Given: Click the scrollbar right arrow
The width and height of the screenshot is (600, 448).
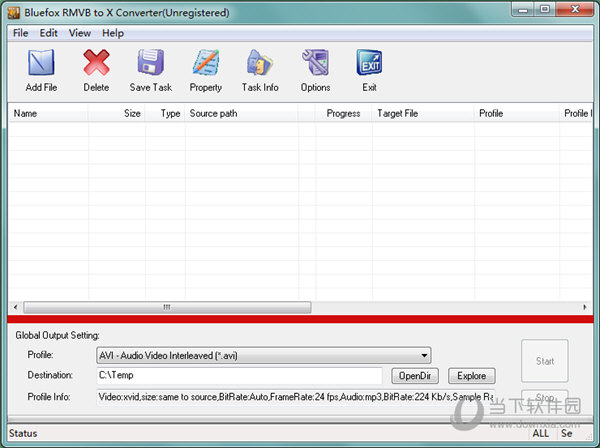Looking at the screenshot, I should (x=585, y=307).
